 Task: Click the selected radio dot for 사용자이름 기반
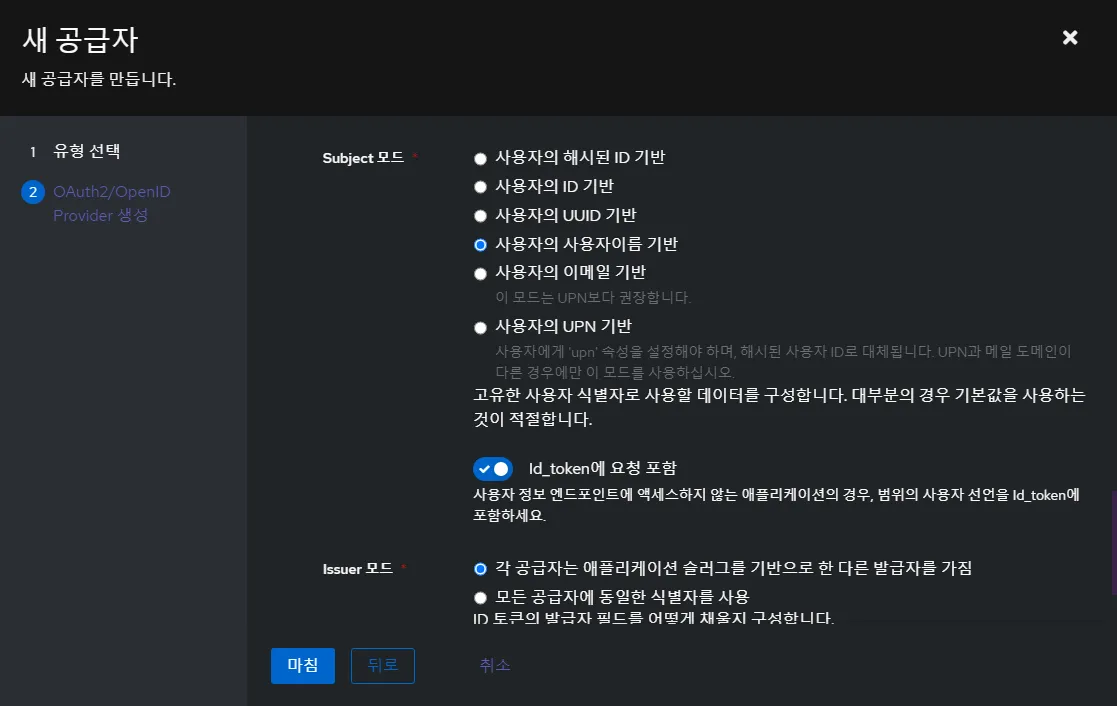pyautogui.click(x=480, y=243)
